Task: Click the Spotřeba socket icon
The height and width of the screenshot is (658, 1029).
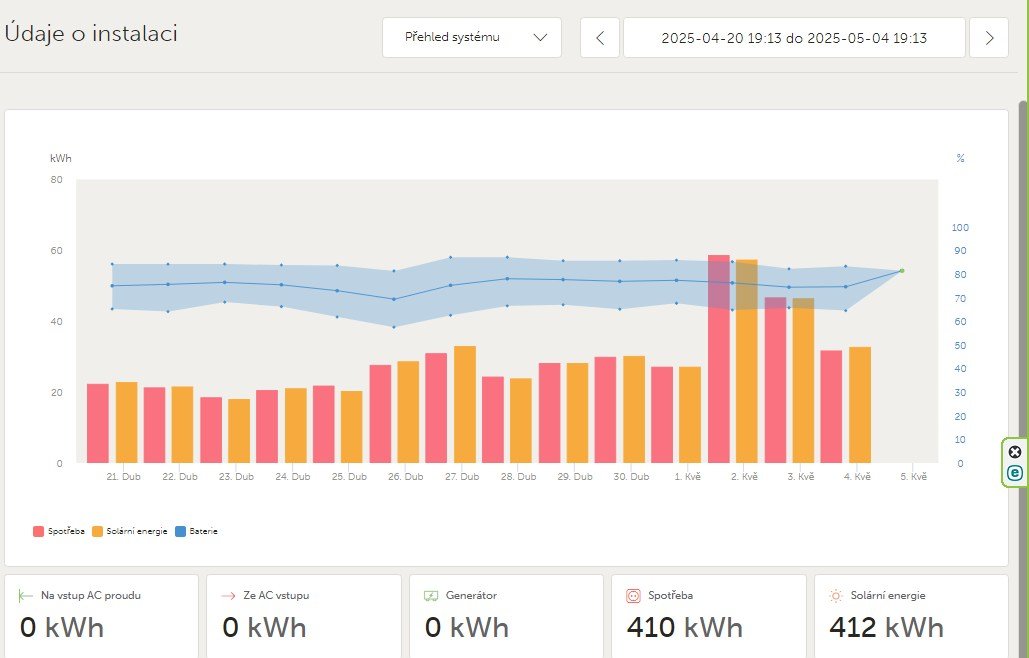Action: [x=633, y=595]
